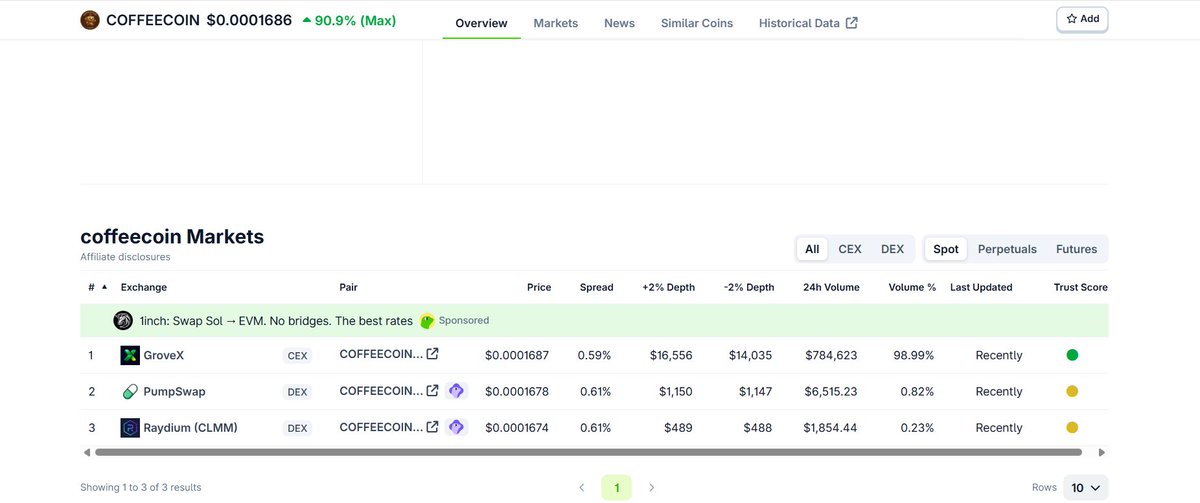Open the News tab

point(619,22)
